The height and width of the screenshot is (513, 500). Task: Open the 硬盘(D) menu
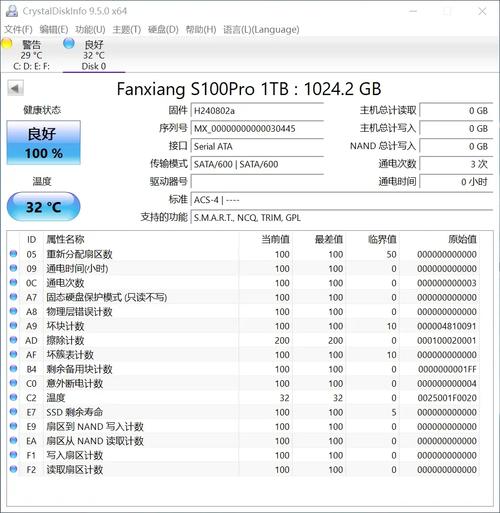click(163, 29)
